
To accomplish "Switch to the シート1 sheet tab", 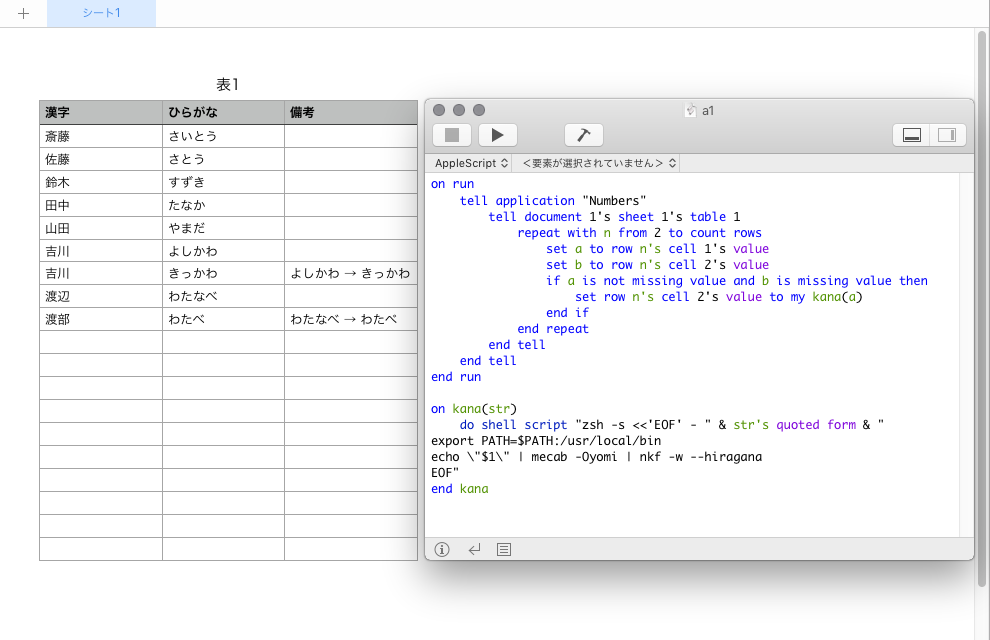I will (x=101, y=14).
